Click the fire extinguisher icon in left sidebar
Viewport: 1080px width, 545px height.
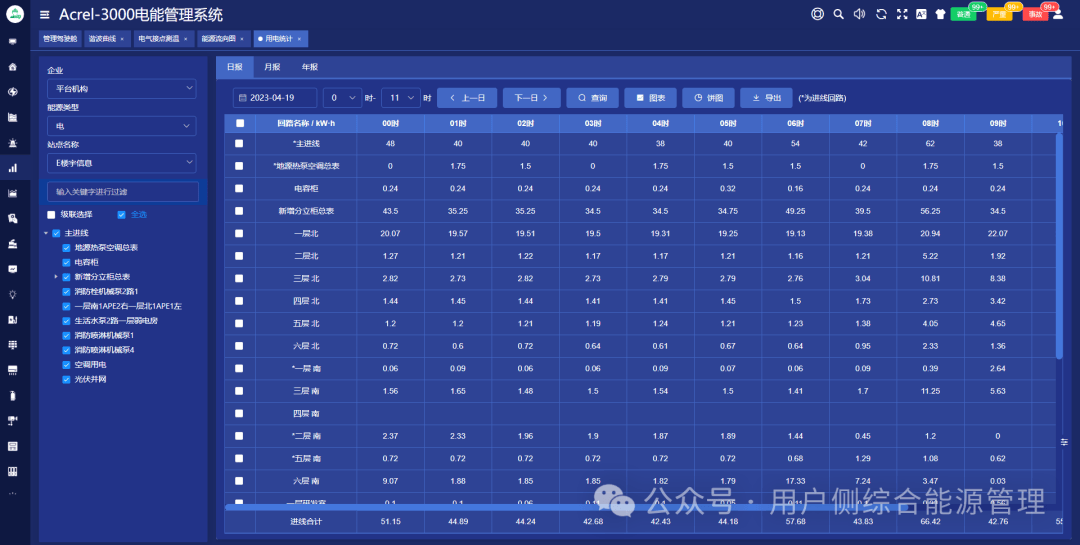12,395
